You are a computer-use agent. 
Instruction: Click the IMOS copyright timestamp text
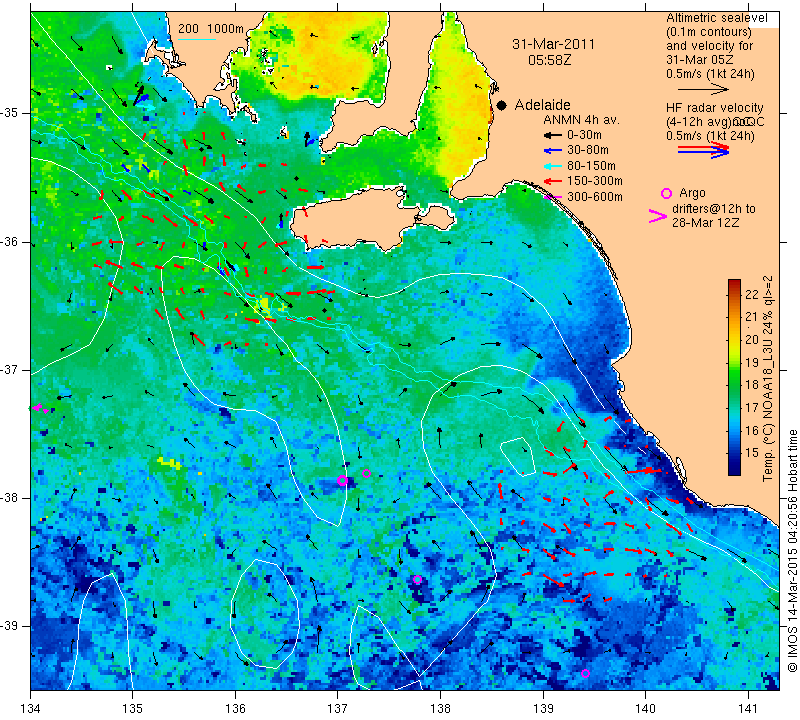point(792,551)
